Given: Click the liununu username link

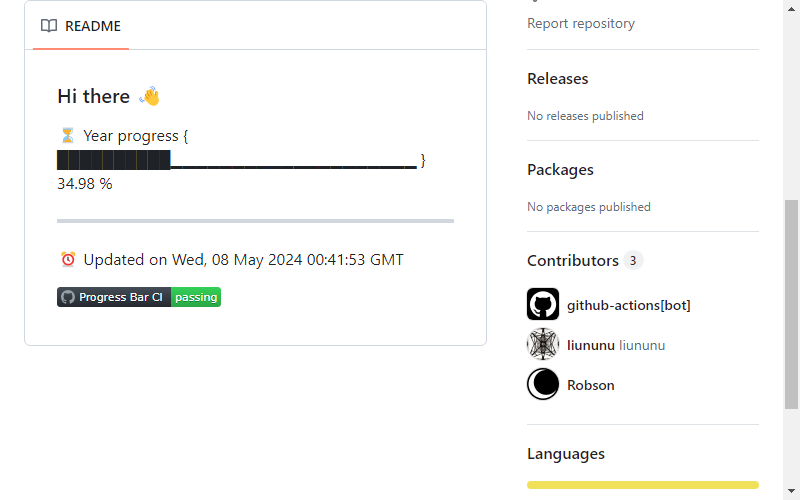Looking at the screenshot, I should (591, 345).
